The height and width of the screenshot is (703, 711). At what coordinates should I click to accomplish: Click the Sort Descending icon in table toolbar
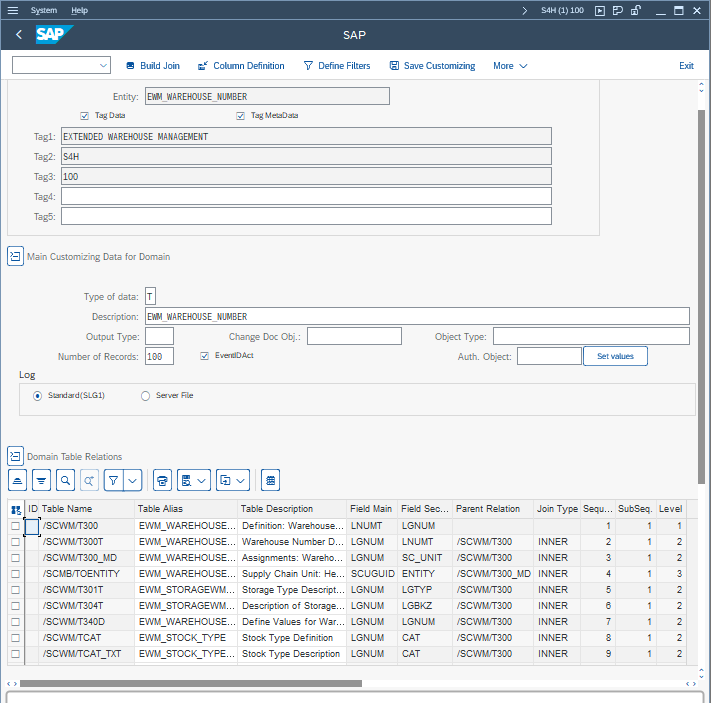tap(41, 480)
